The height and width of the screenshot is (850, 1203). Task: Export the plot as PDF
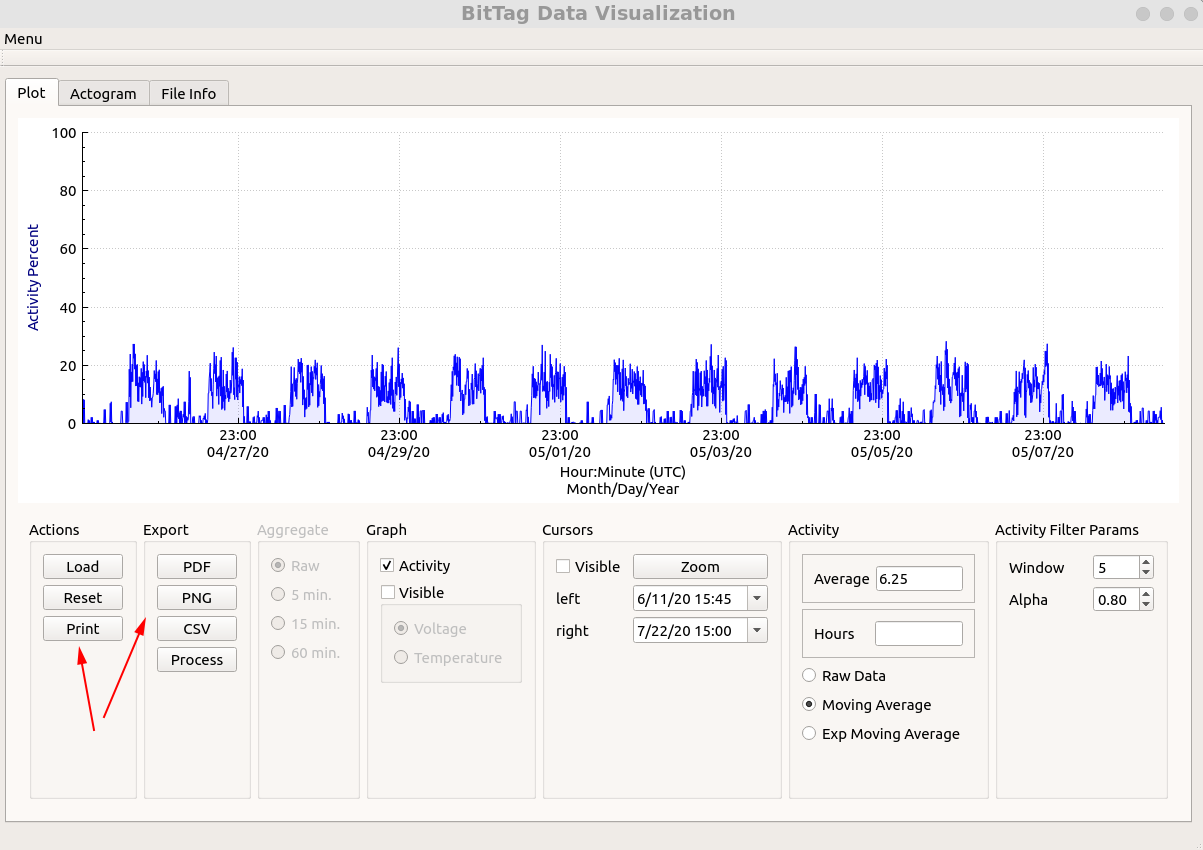coord(197,566)
